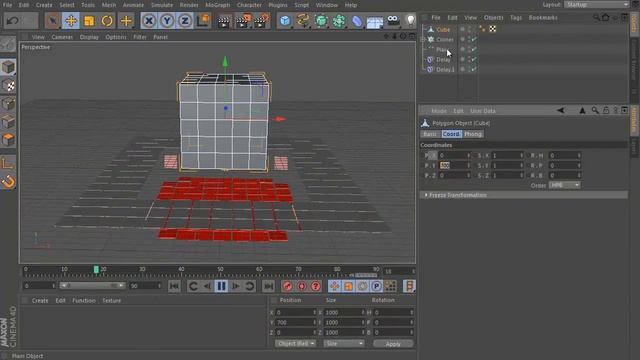
Task: Open the Layout Startup dropdown
Action: click(x=596, y=4)
